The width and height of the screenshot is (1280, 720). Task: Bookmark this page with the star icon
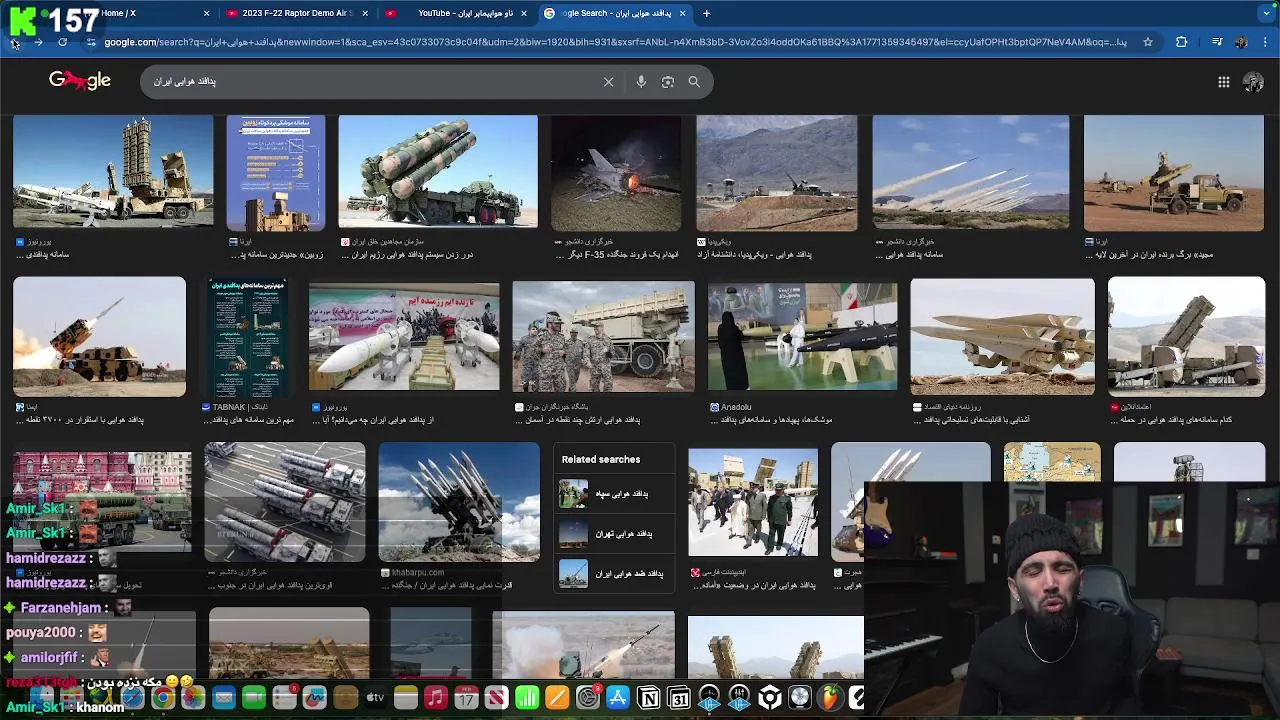pyautogui.click(x=1148, y=42)
